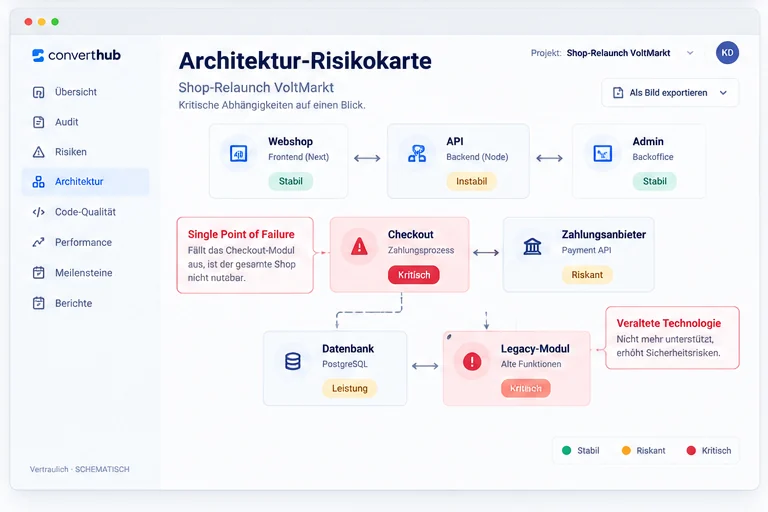
Task: Click the green macOS window button
Action: tap(55, 22)
